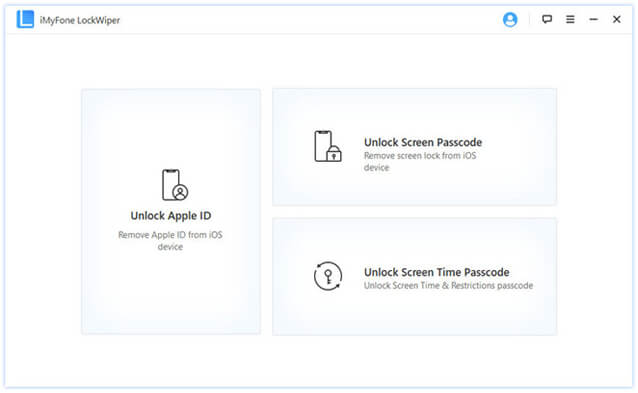The width and height of the screenshot is (638, 393).
Task: Click the phone with user Apple ID icon
Action: click(x=175, y=185)
